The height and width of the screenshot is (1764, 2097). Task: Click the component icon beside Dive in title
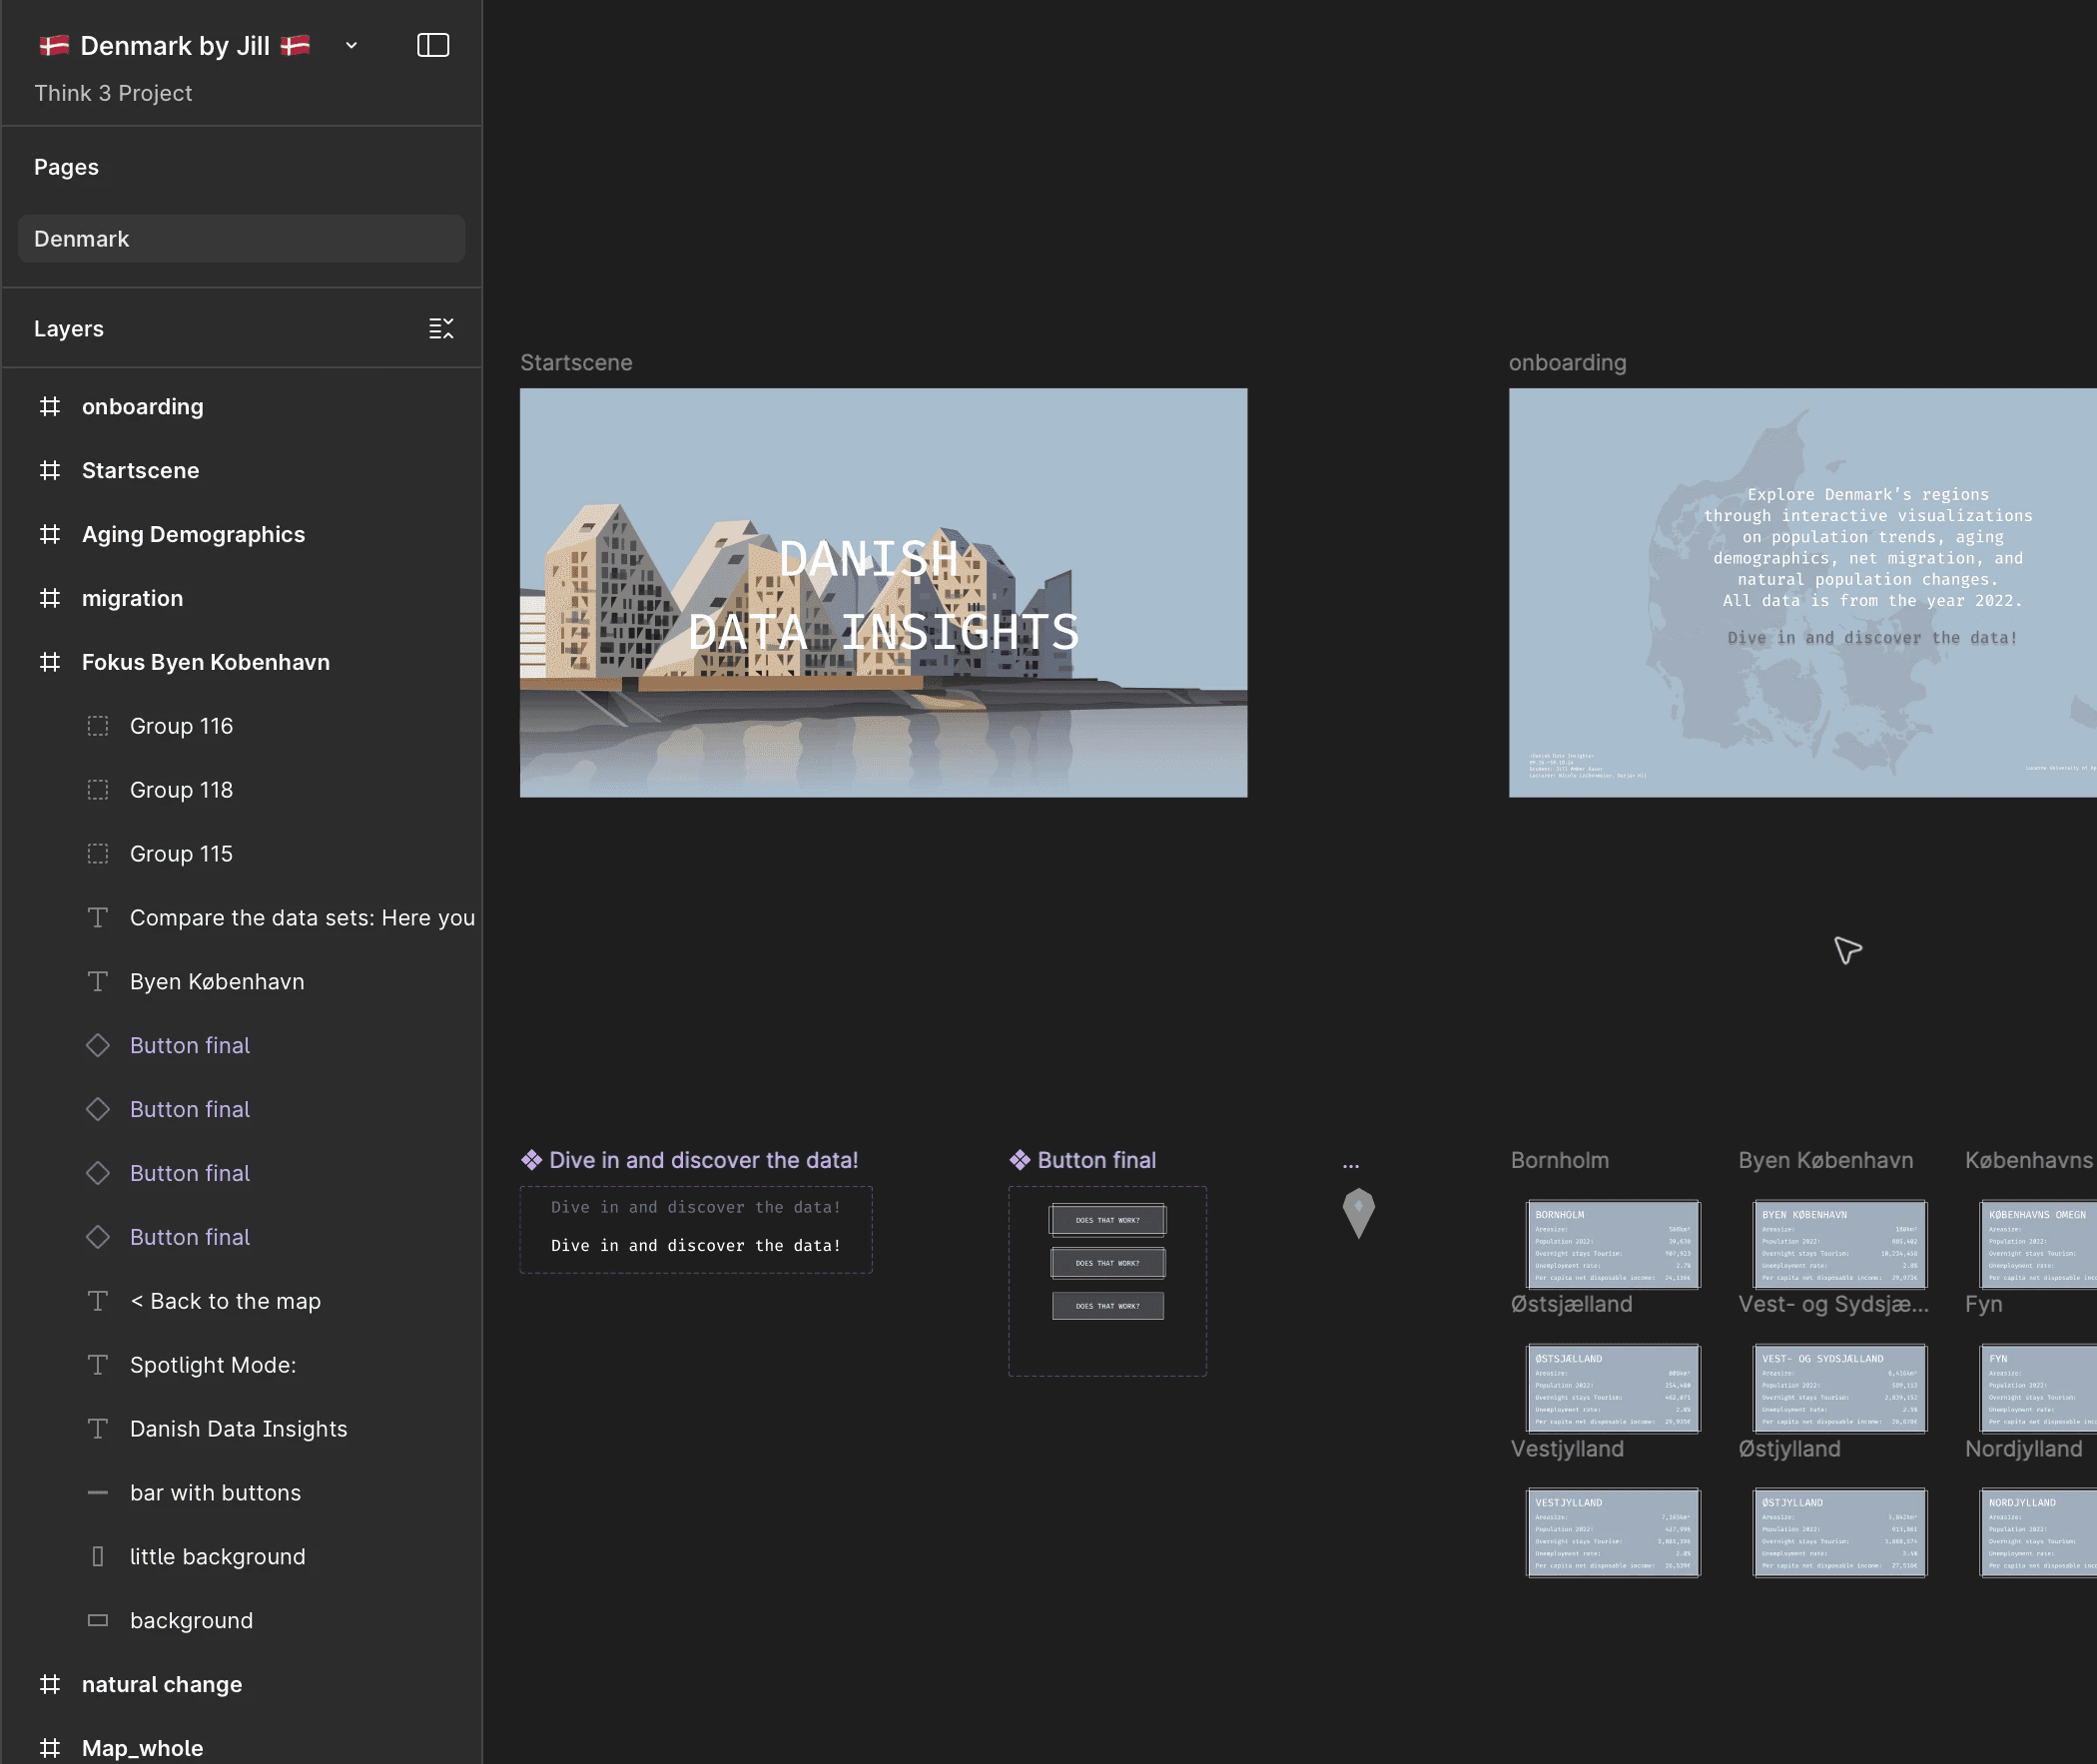click(x=531, y=1160)
